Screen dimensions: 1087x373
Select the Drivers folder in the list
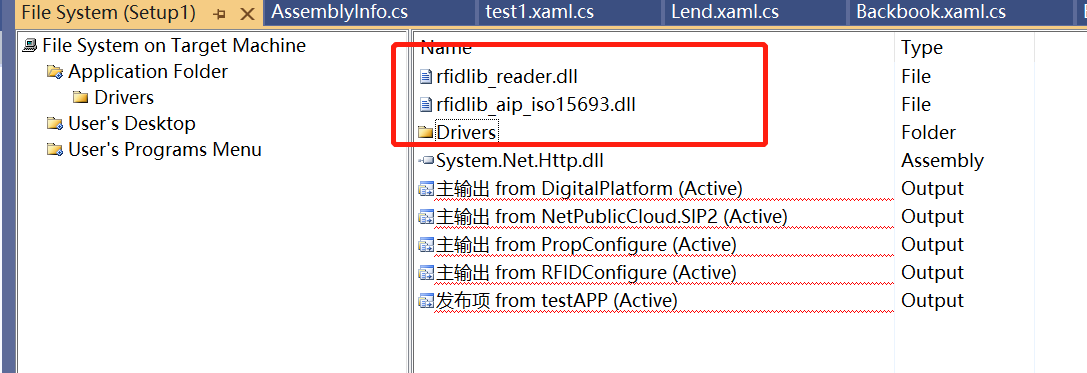(x=467, y=132)
